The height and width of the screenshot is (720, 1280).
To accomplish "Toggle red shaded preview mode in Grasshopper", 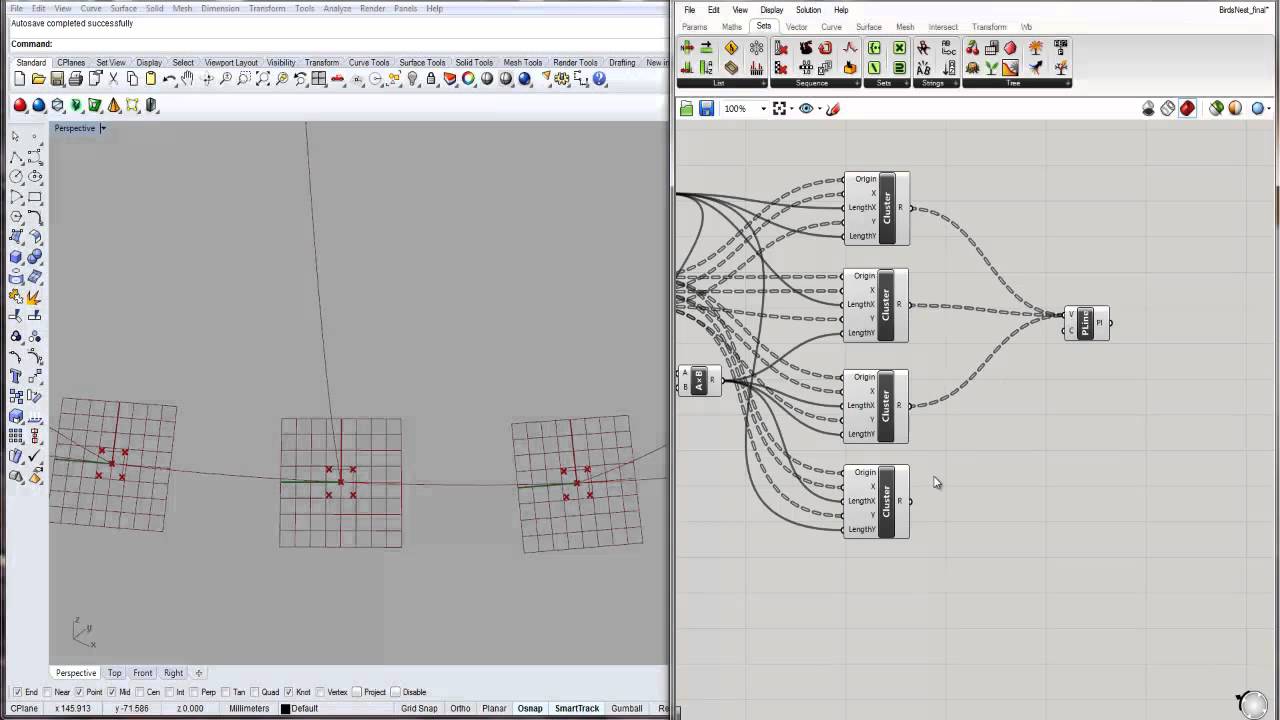I will (x=1187, y=108).
